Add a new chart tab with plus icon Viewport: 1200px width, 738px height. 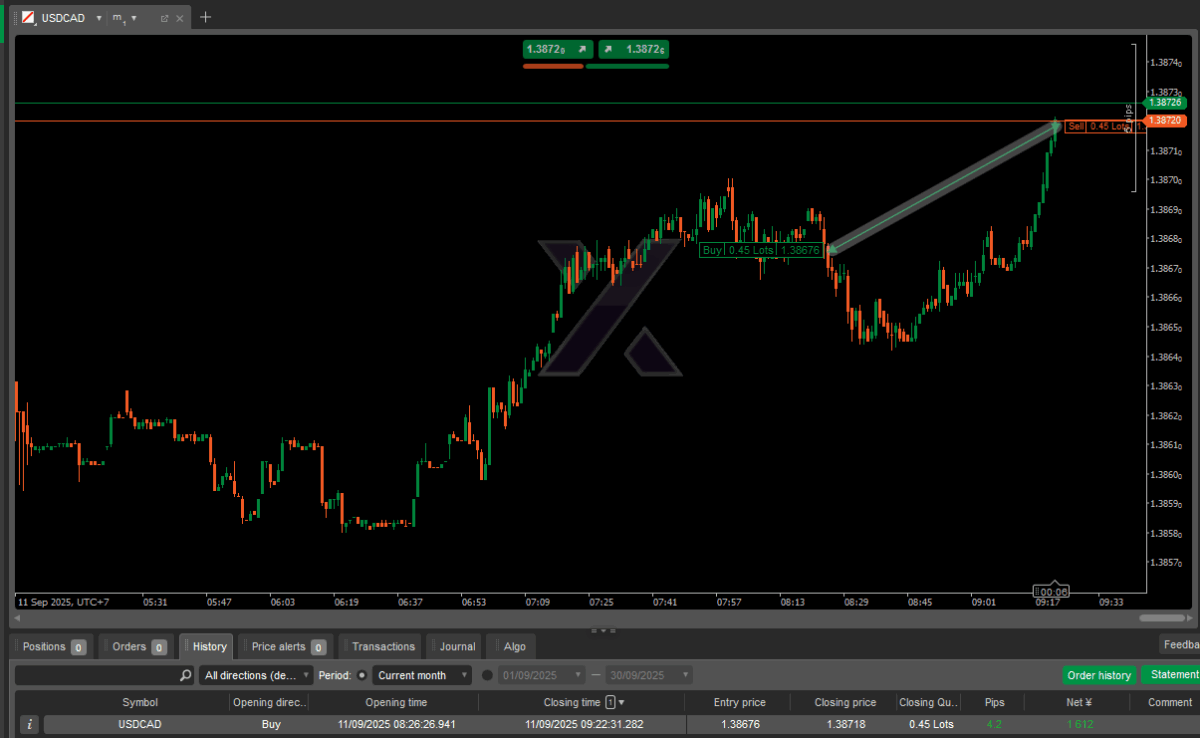pyautogui.click(x=205, y=17)
